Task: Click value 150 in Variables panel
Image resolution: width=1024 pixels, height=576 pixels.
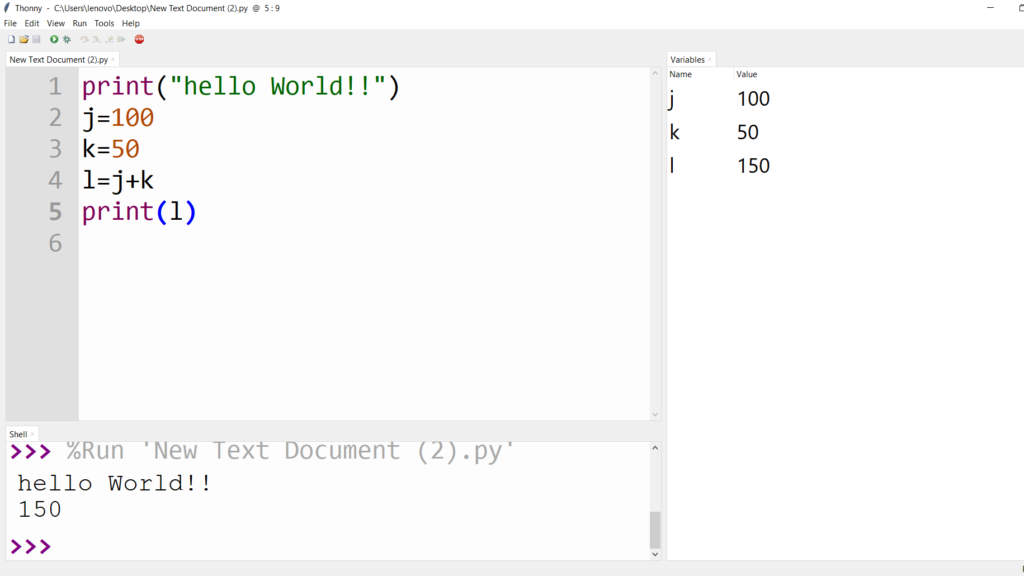Action: pyautogui.click(x=753, y=166)
